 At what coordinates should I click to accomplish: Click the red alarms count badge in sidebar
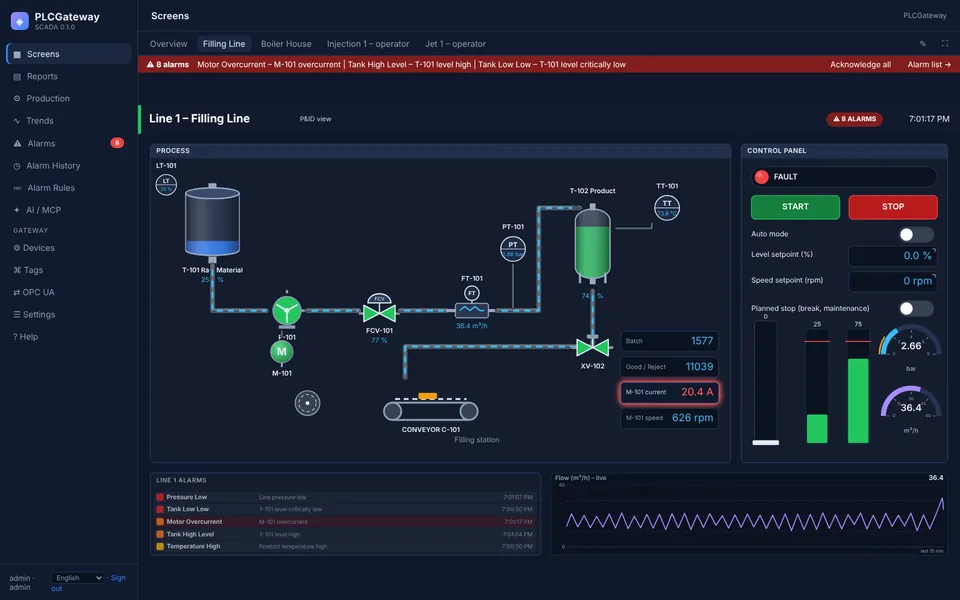coord(117,143)
